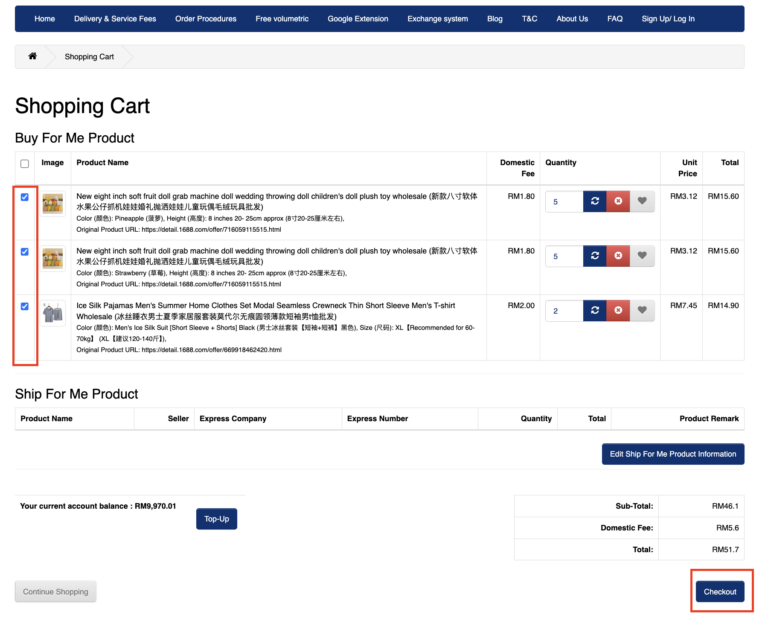Viewport: 768px width, 629px height.
Task: Uncheck the Pineapple doll item checkbox
Action: tap(25, 197)
